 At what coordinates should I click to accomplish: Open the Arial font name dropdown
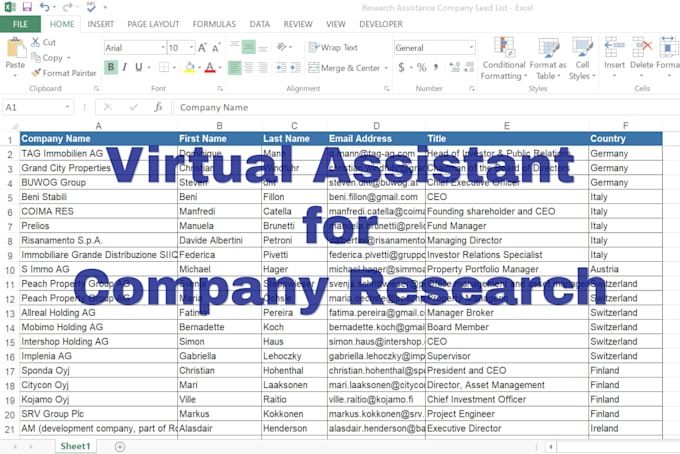163,47
